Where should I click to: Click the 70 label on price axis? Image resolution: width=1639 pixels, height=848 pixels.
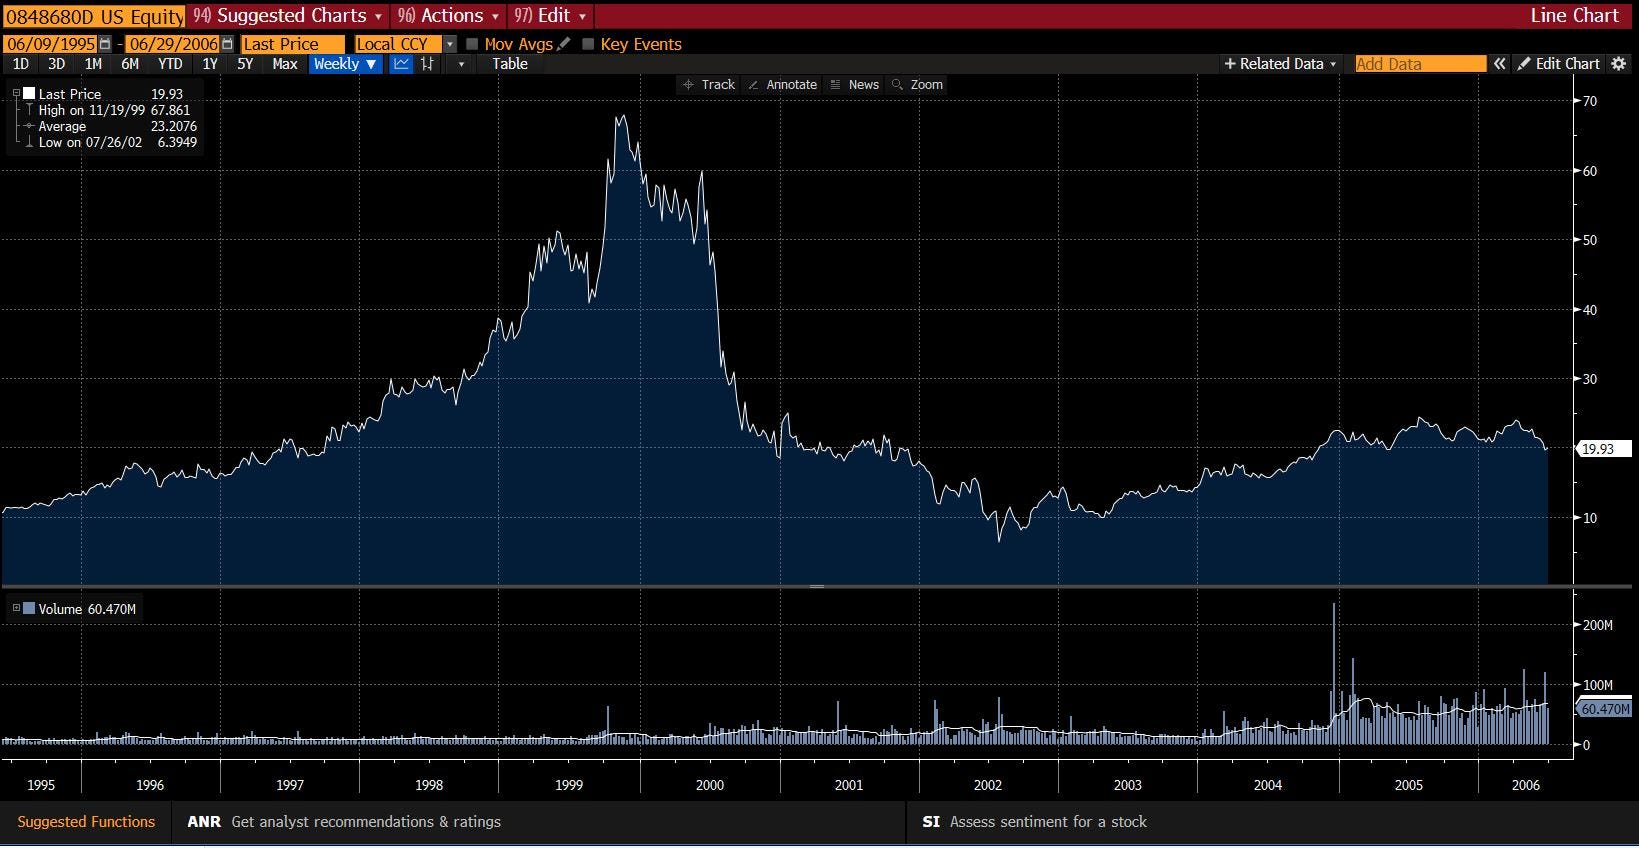click(1590, 101)
